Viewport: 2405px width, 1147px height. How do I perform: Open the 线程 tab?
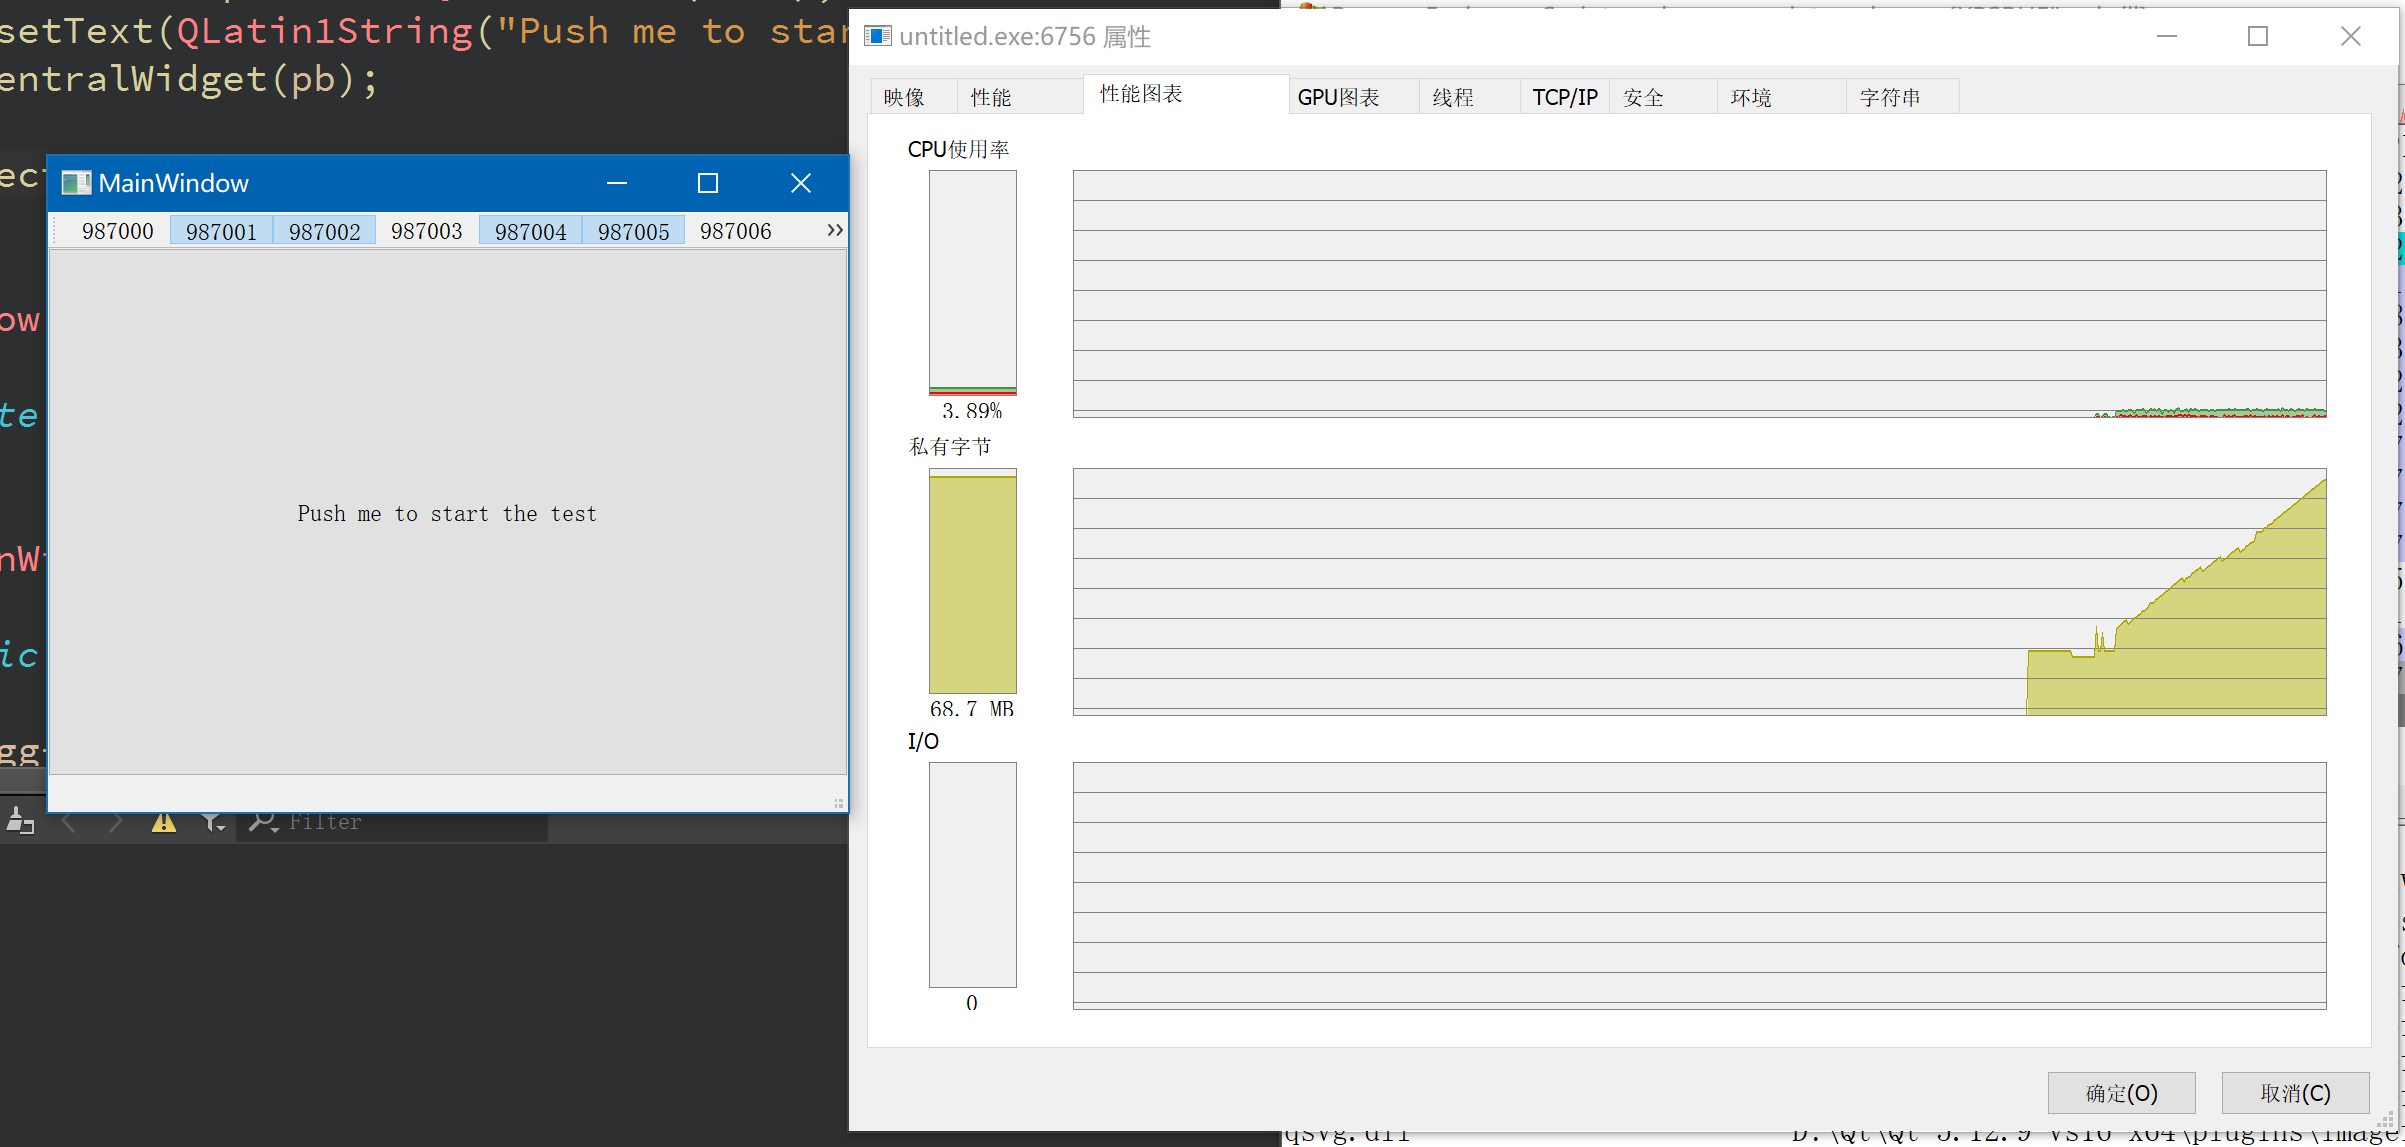point(1452,97)
